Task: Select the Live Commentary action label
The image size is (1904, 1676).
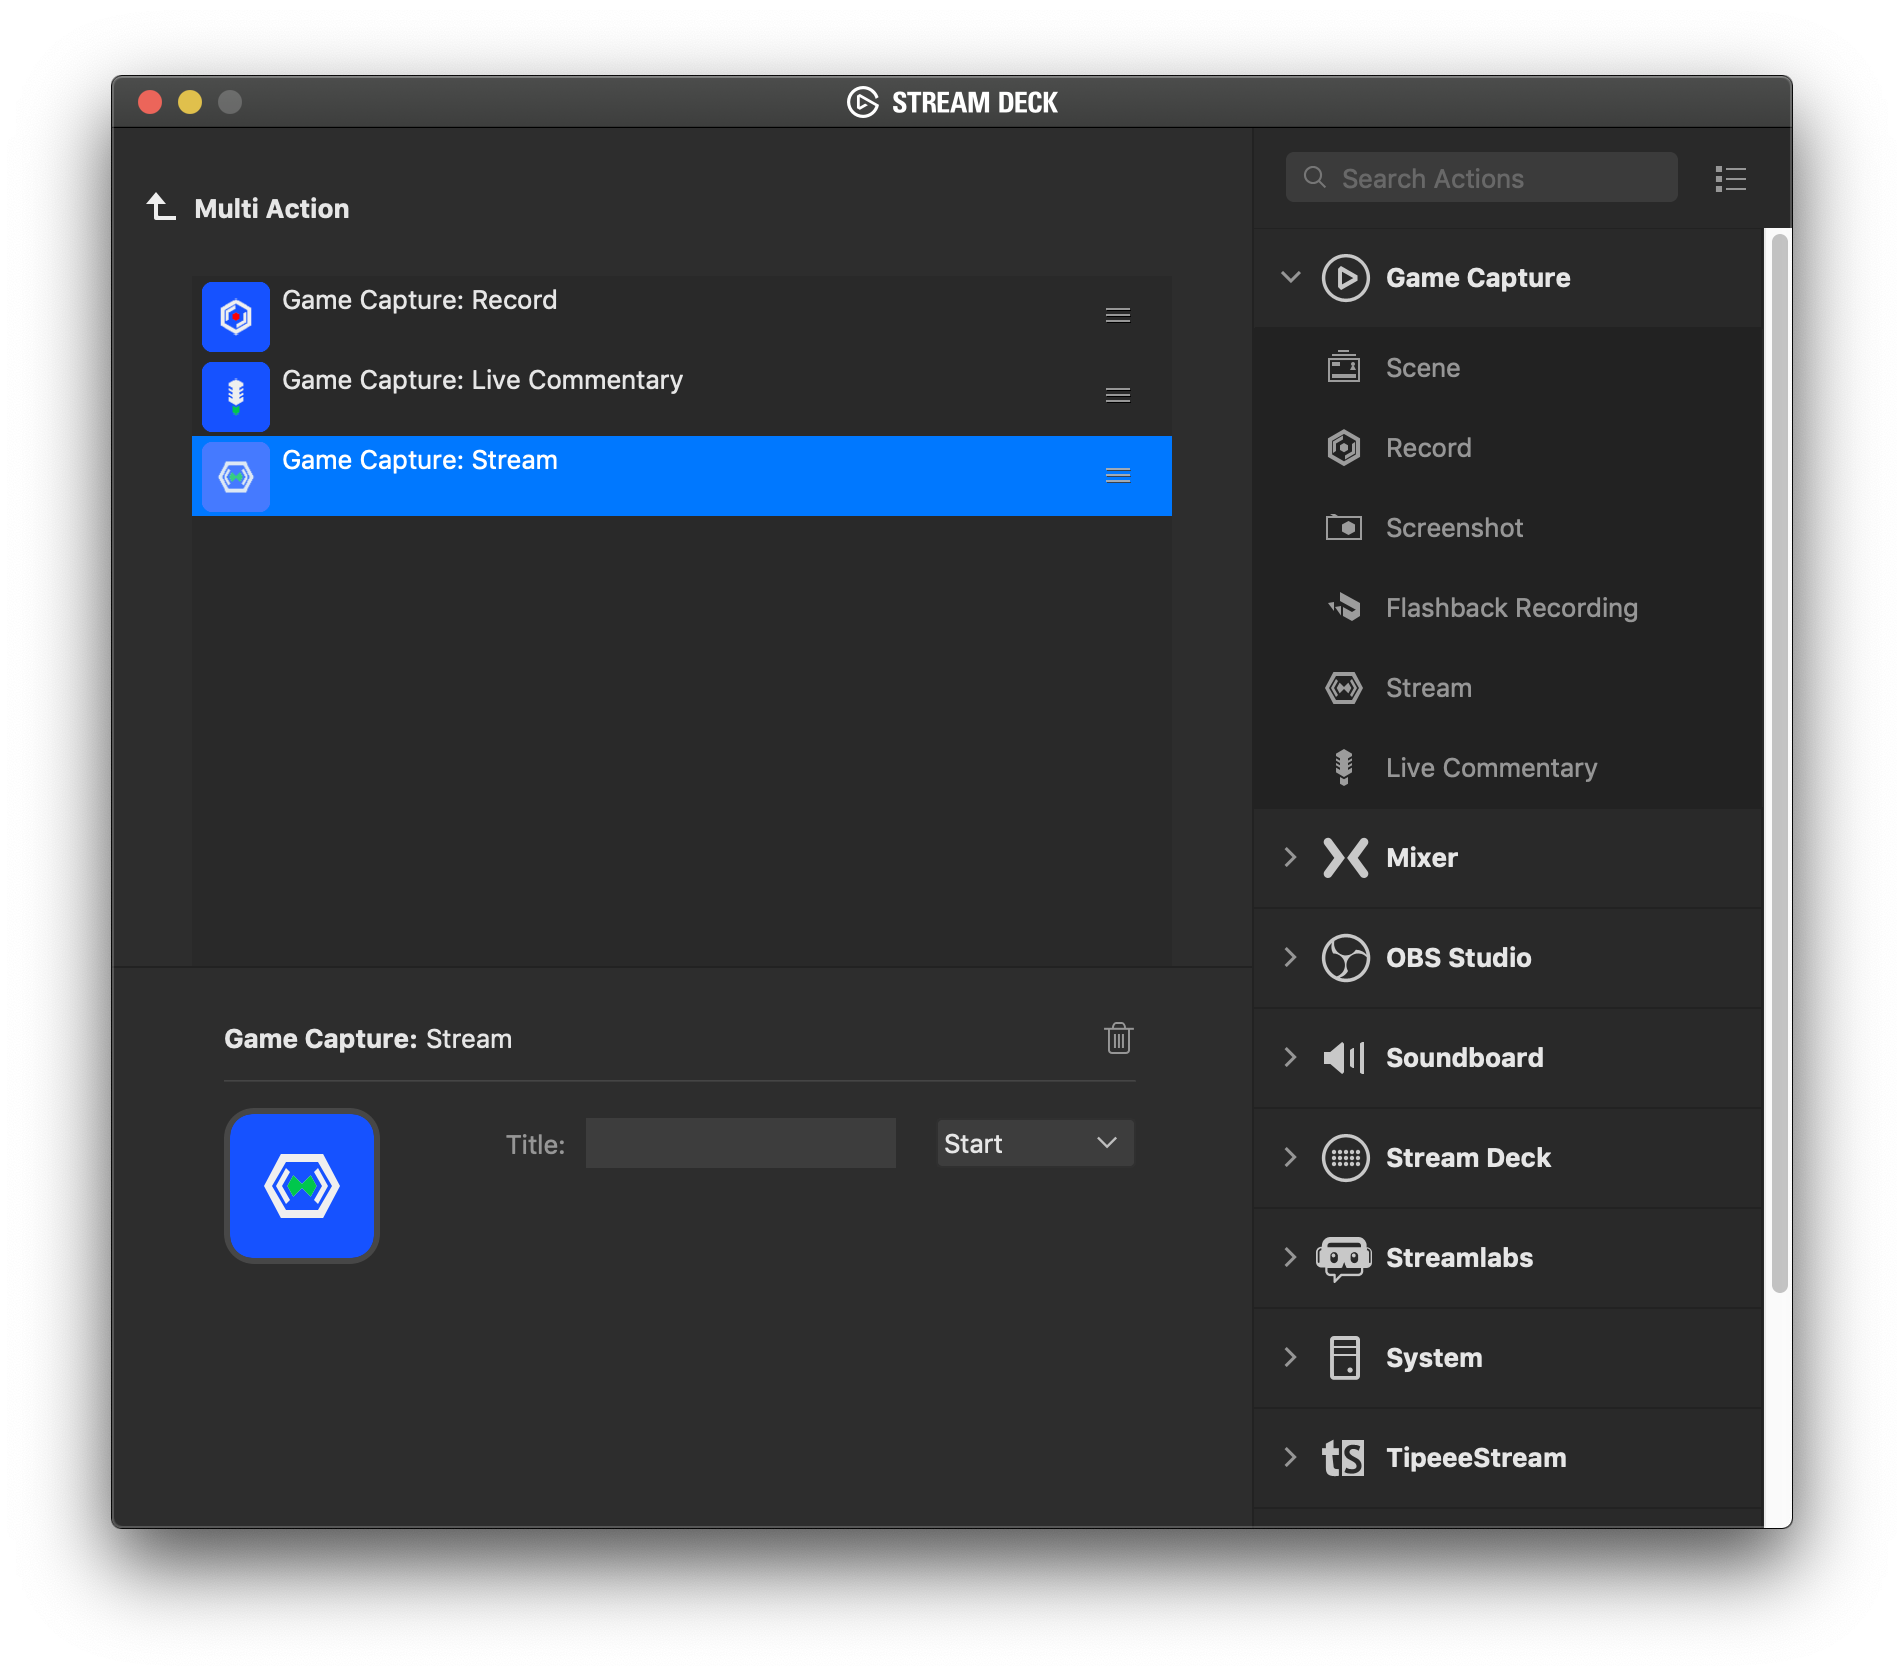Action: click(x=1491, y=768)
